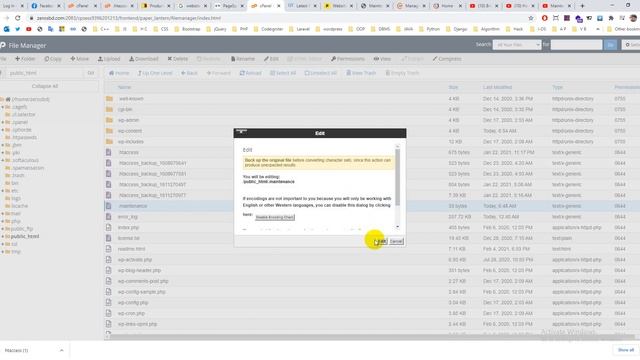
Task: Expand the tmp tree folder
Action: [2, 252]
